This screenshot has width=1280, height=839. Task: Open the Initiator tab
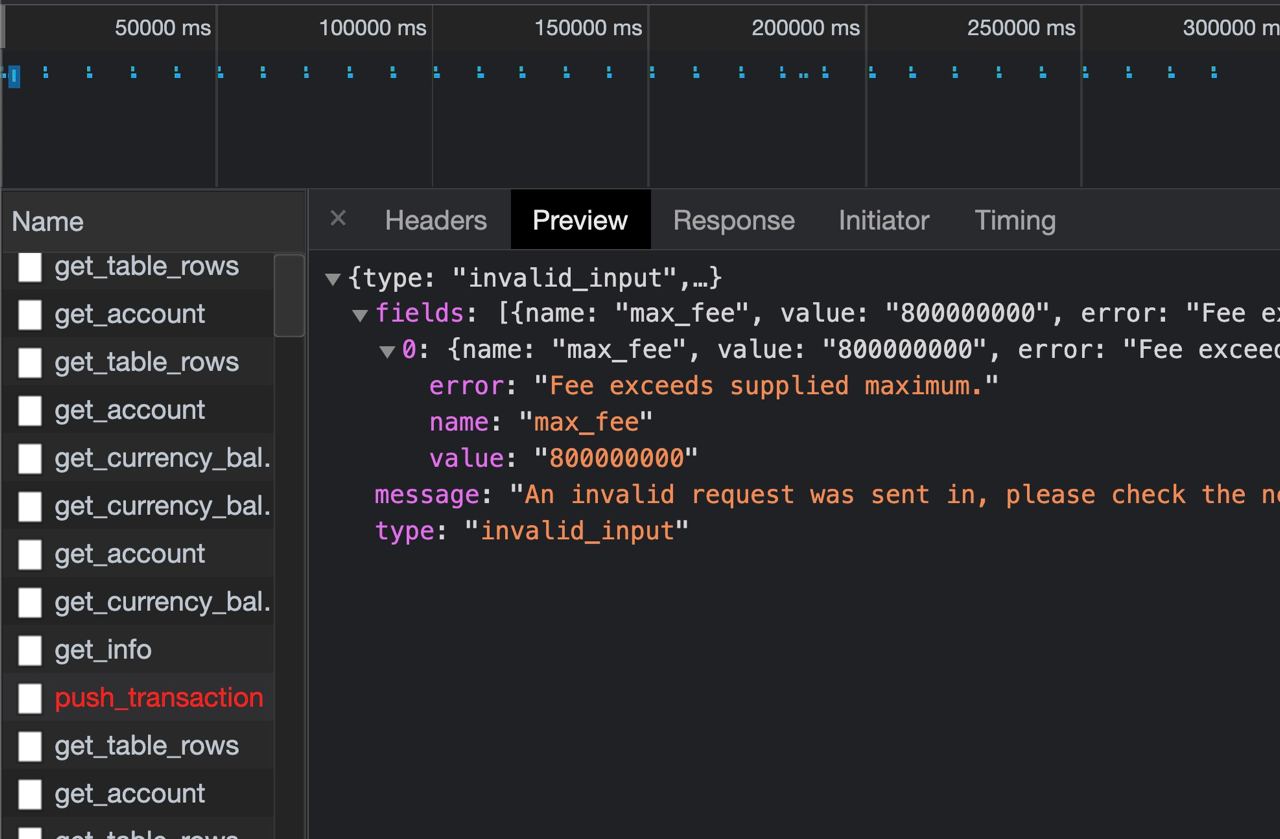[884, 220]
